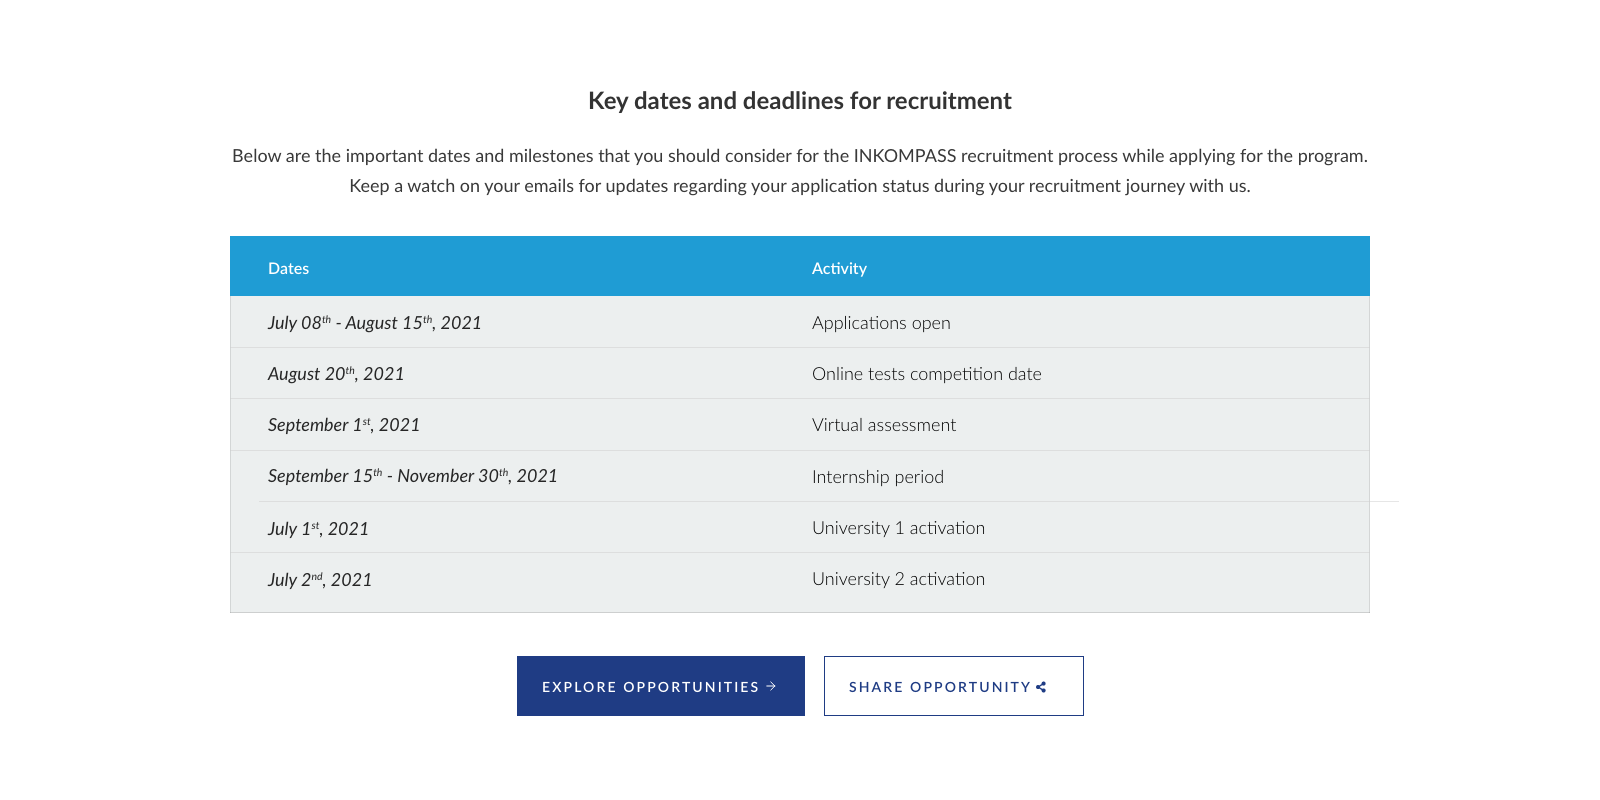Select the July 2nd, 2021 date cell
The width and height of the screenshot is (1600, 800).
coord(320,580)
